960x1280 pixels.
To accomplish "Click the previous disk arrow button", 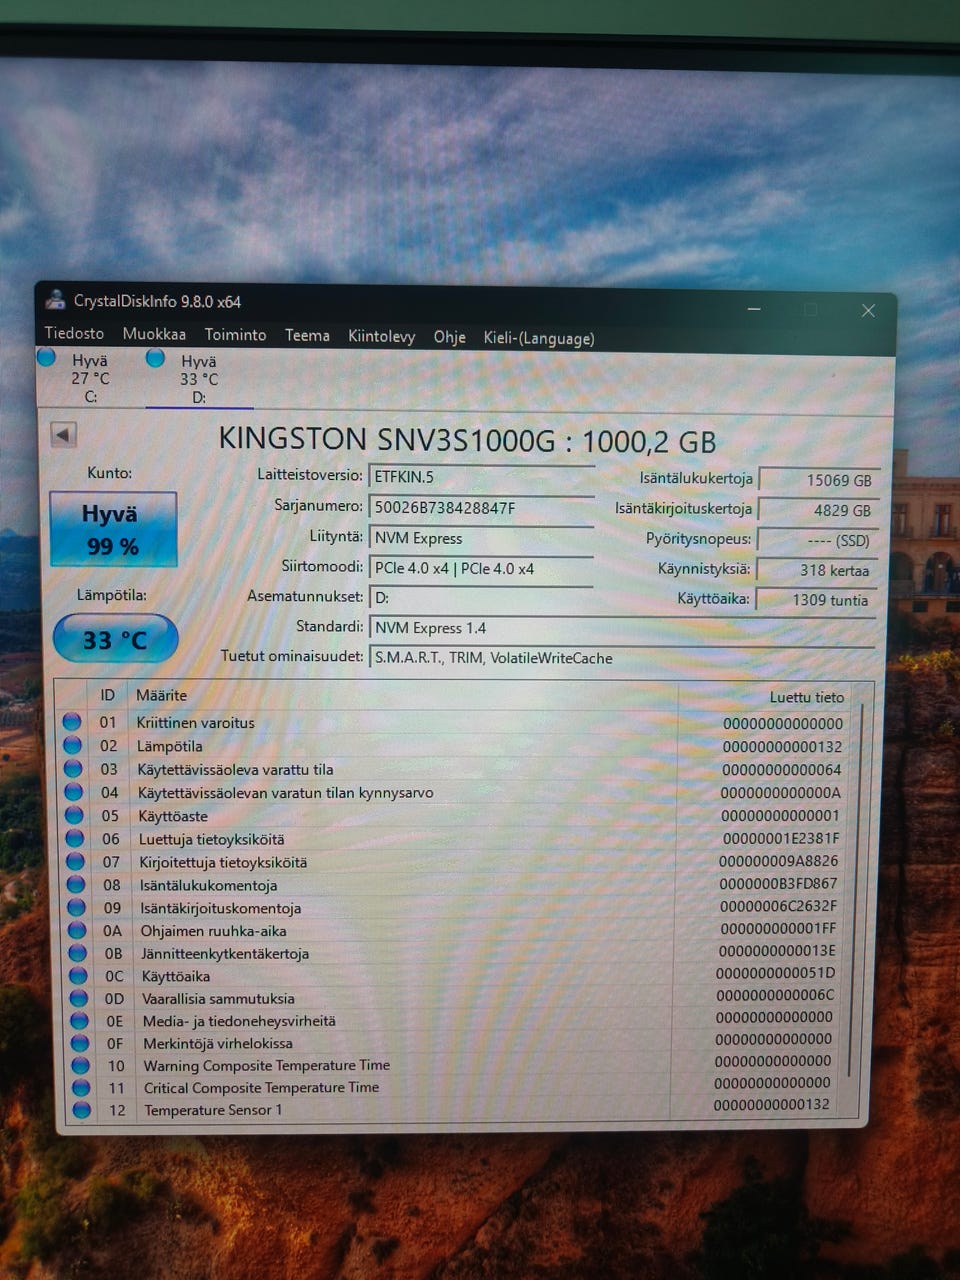I will pyautogui.click(x=63, y=435).
